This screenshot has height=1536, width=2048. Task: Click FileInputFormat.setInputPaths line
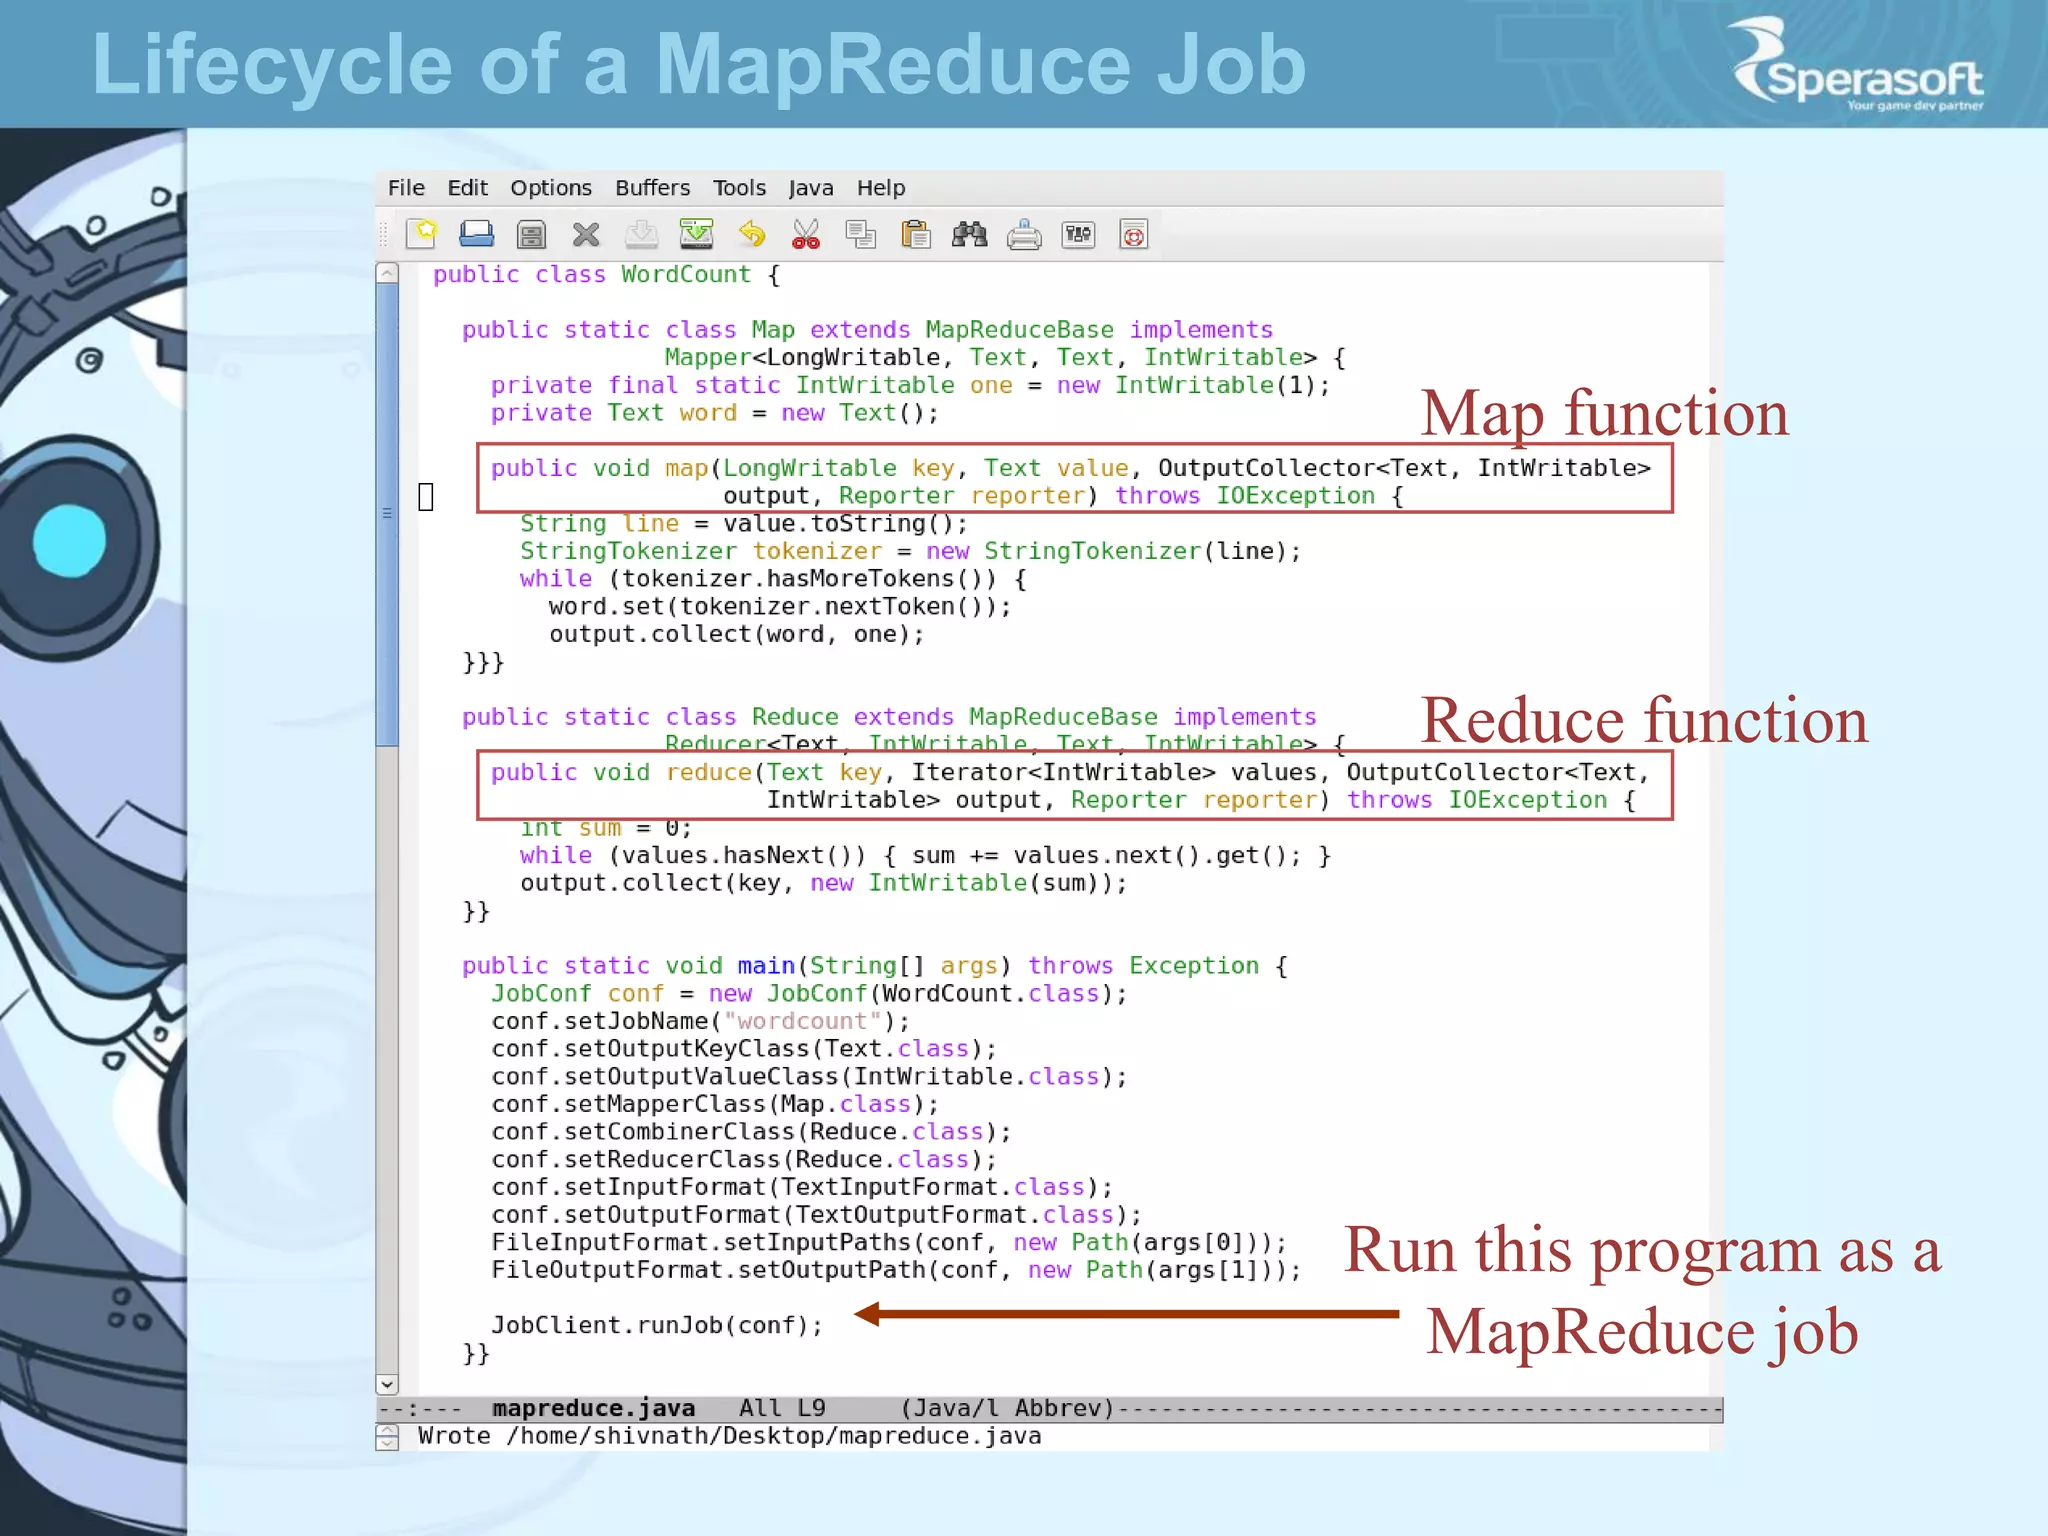click(x=889, y=1242)
